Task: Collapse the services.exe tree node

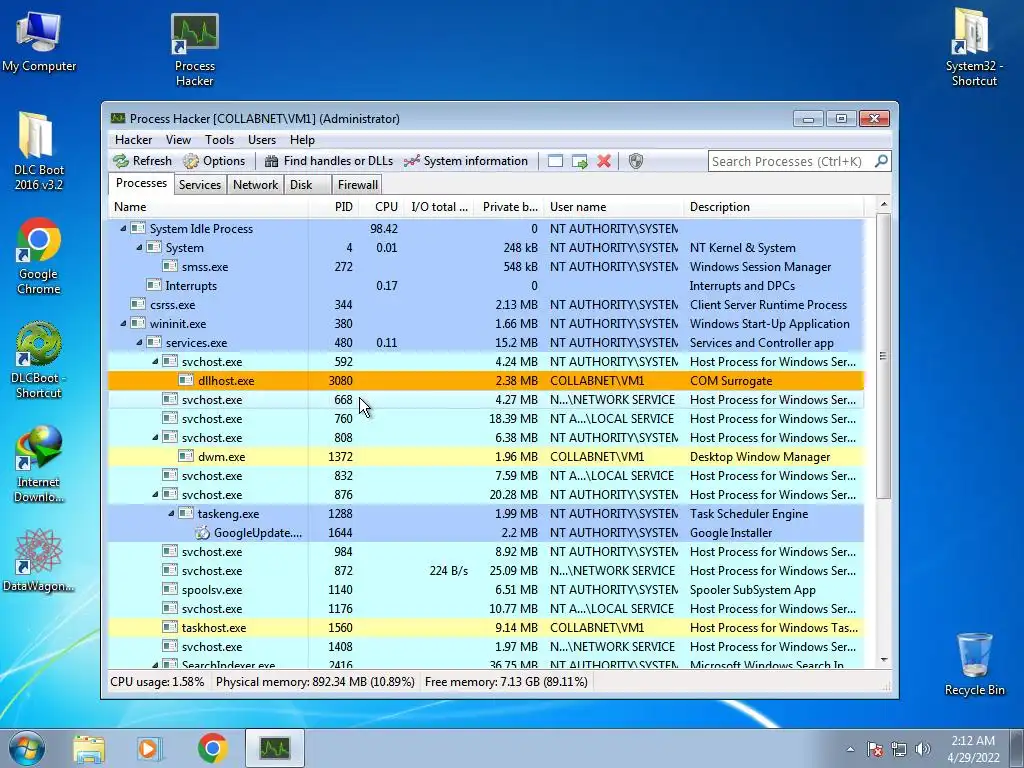Action: coord(138,342)
